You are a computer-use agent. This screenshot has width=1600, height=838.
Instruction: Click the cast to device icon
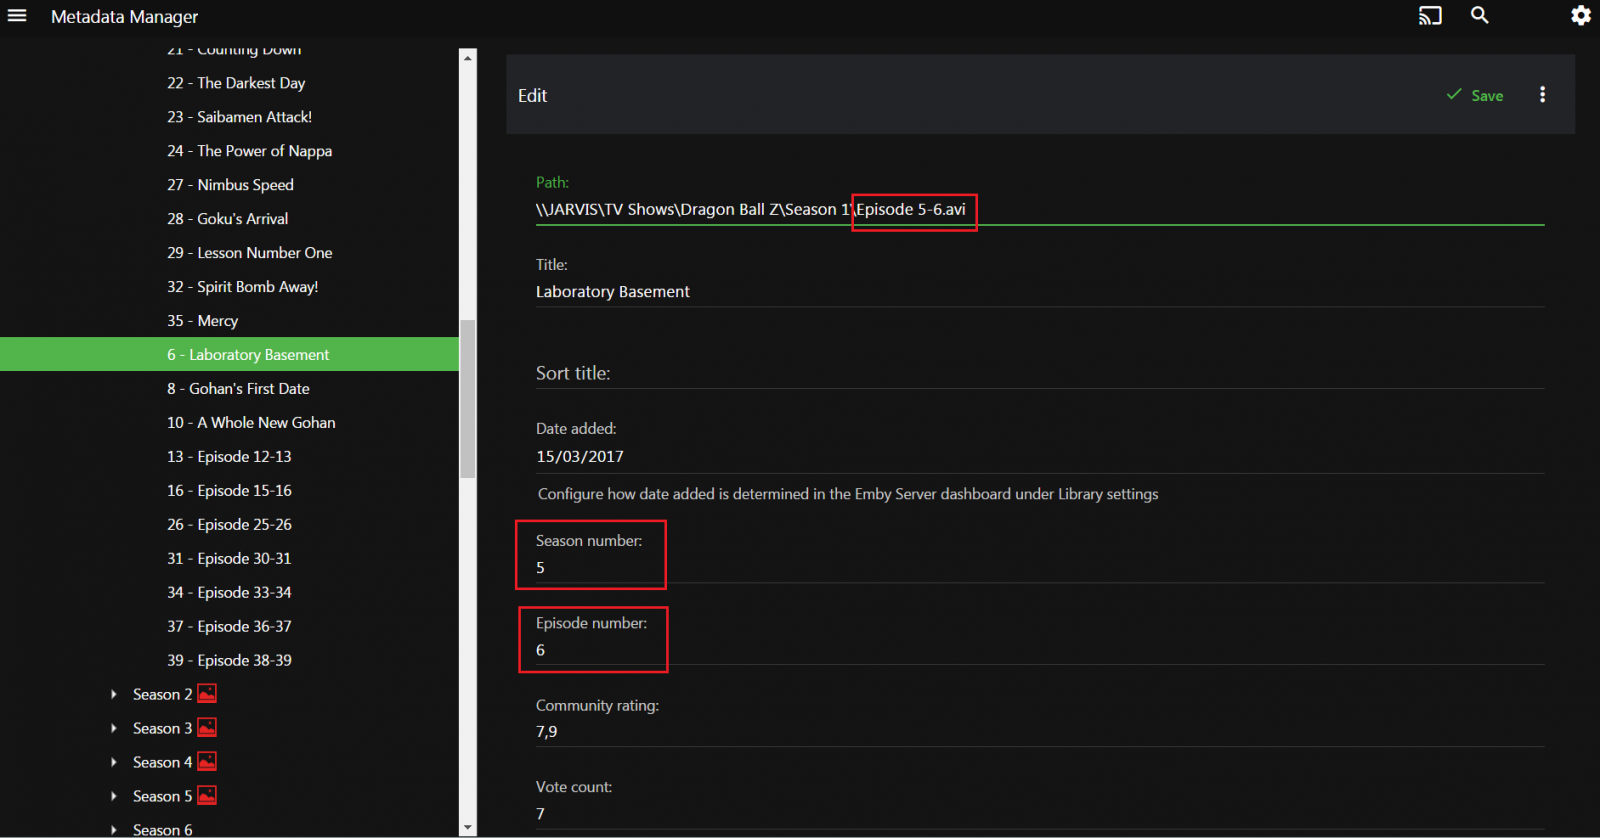pos(1430,16)
